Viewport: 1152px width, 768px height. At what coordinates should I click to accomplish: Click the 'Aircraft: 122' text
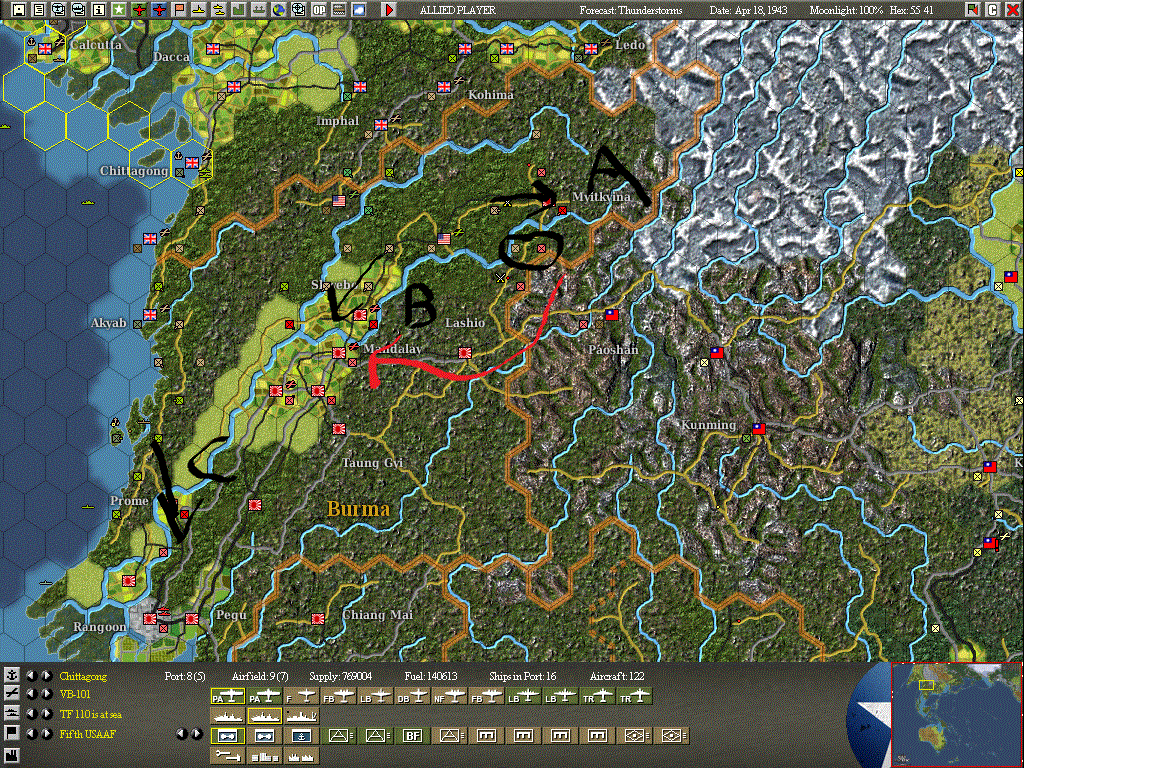(617, 676)
